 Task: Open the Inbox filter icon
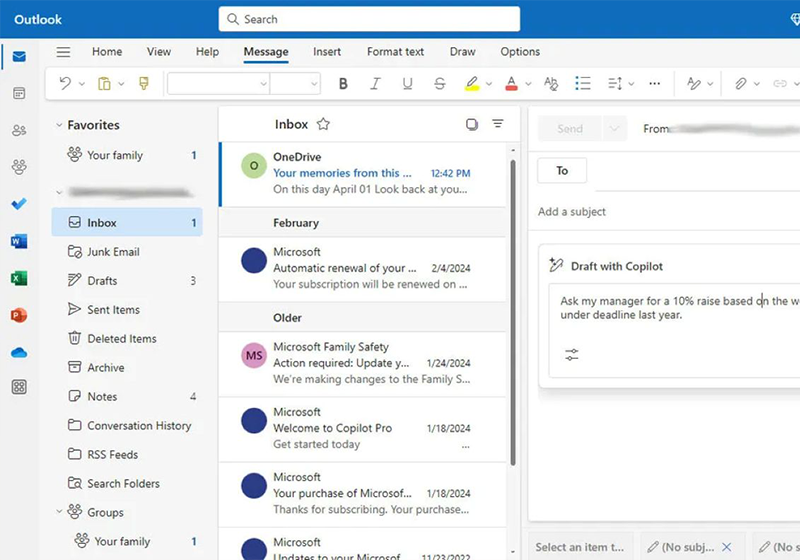point(497,123)
